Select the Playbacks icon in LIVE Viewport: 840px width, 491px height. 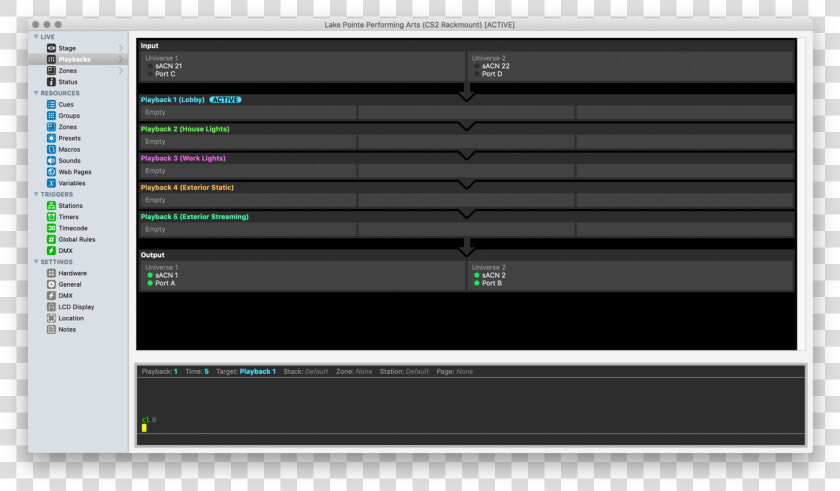pos(51,59)
